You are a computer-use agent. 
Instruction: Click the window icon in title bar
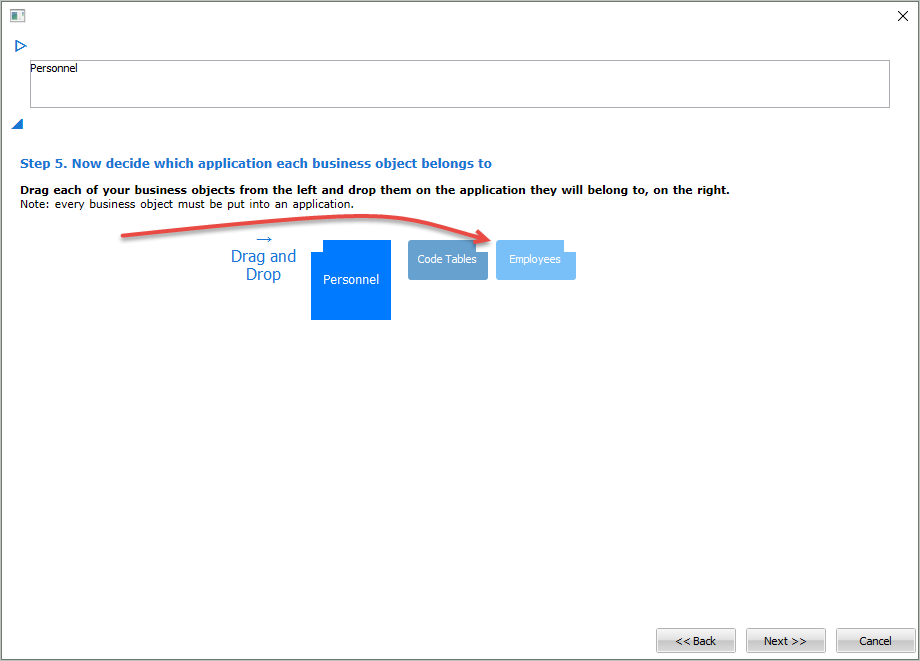[18, 16]
